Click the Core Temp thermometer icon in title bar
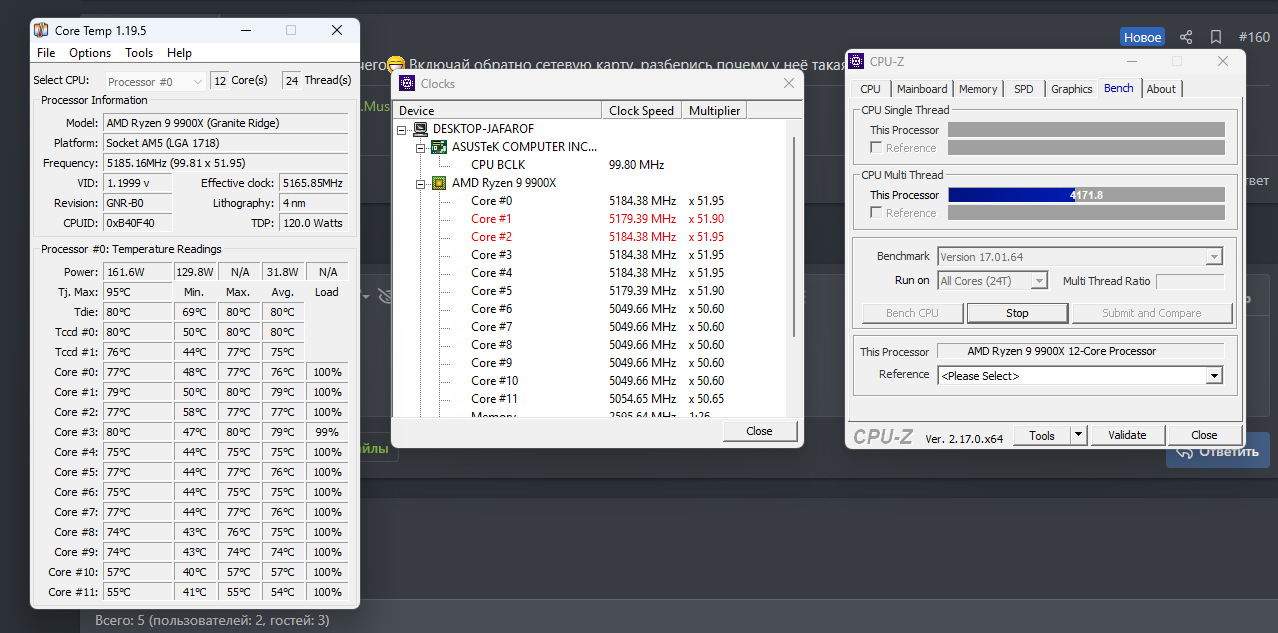This screenshot has height=633, width=1278. (x=41, y=30)
